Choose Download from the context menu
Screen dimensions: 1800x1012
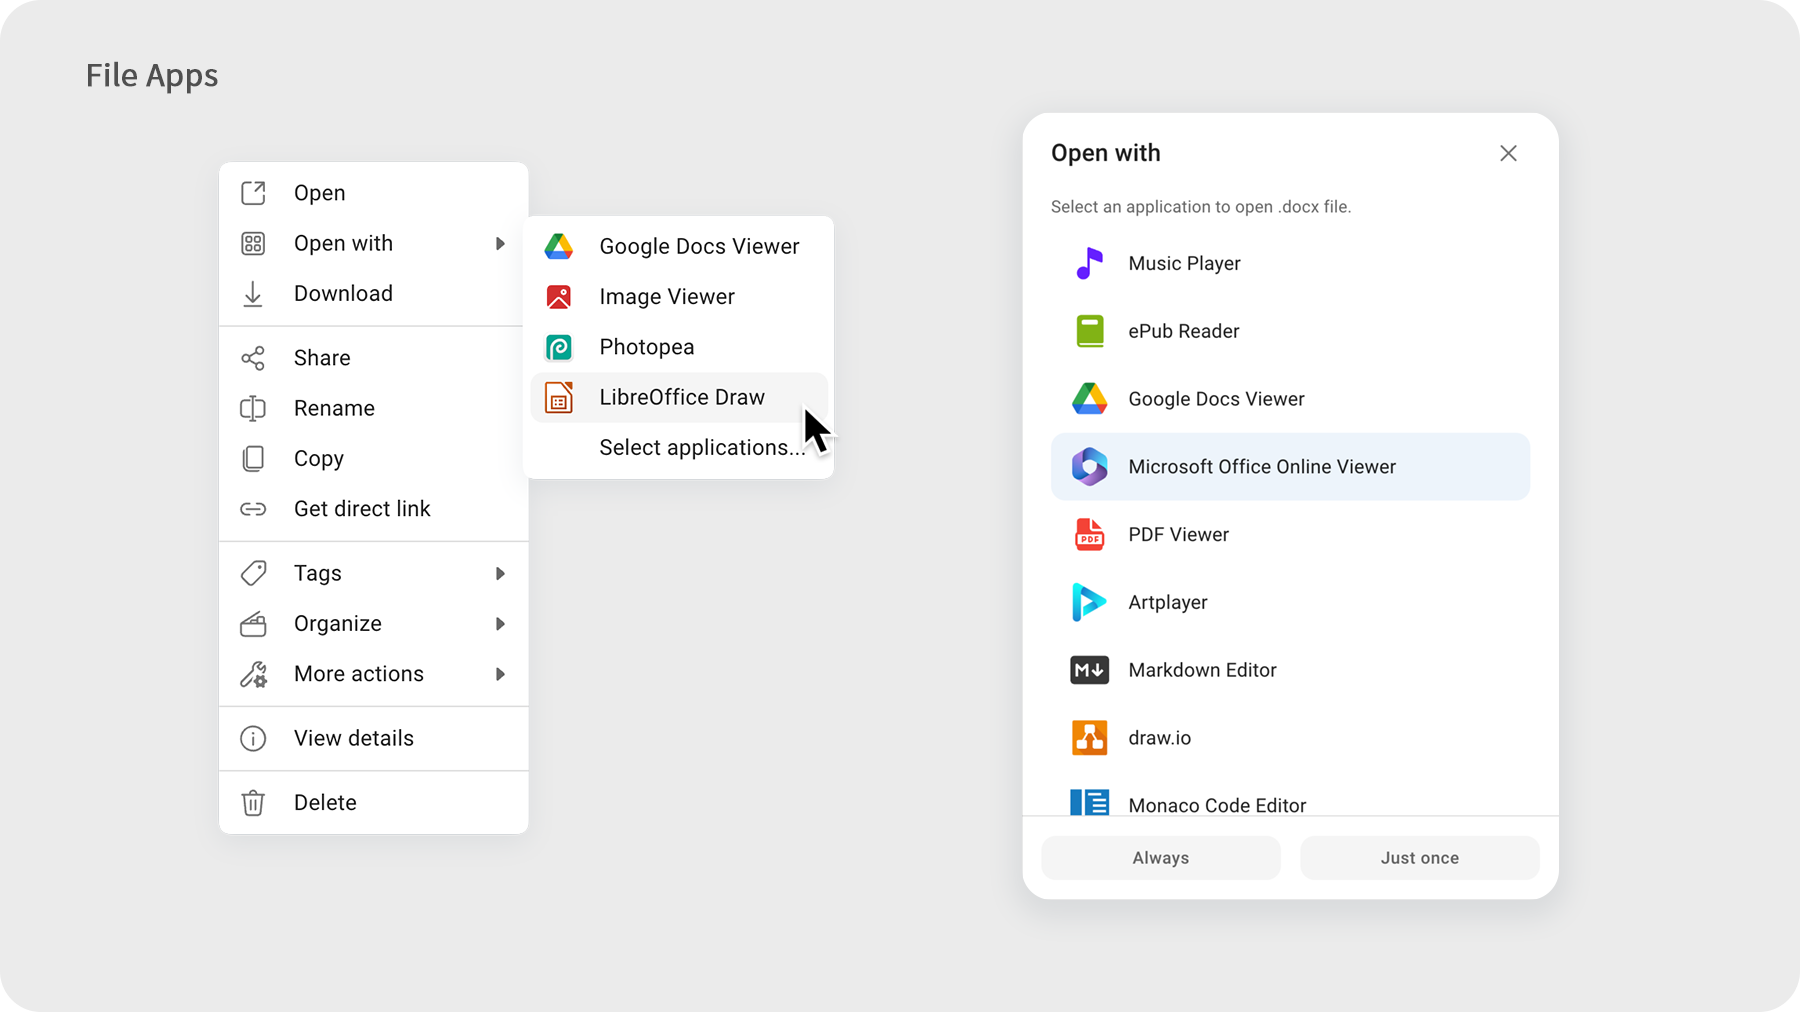[x=374, y=293]
